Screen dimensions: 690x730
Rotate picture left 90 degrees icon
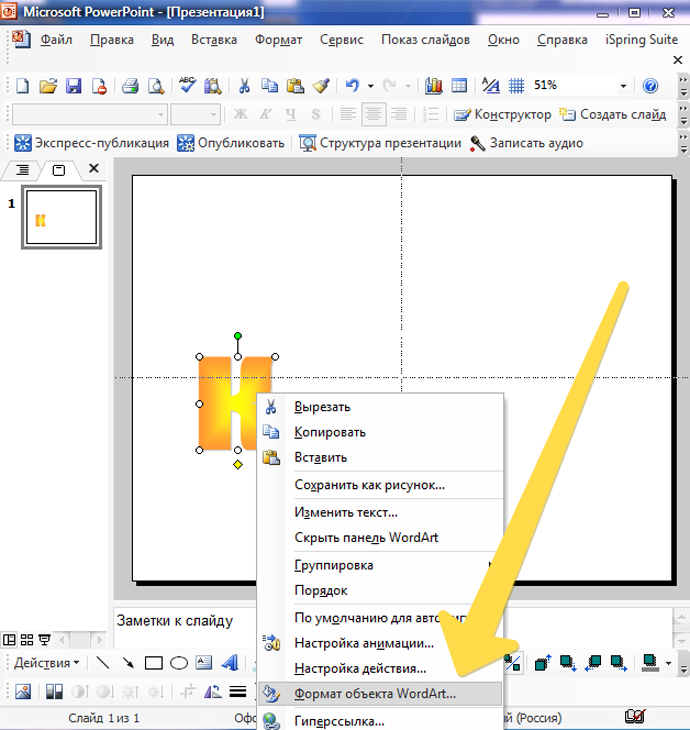click(x=213, y=692)
